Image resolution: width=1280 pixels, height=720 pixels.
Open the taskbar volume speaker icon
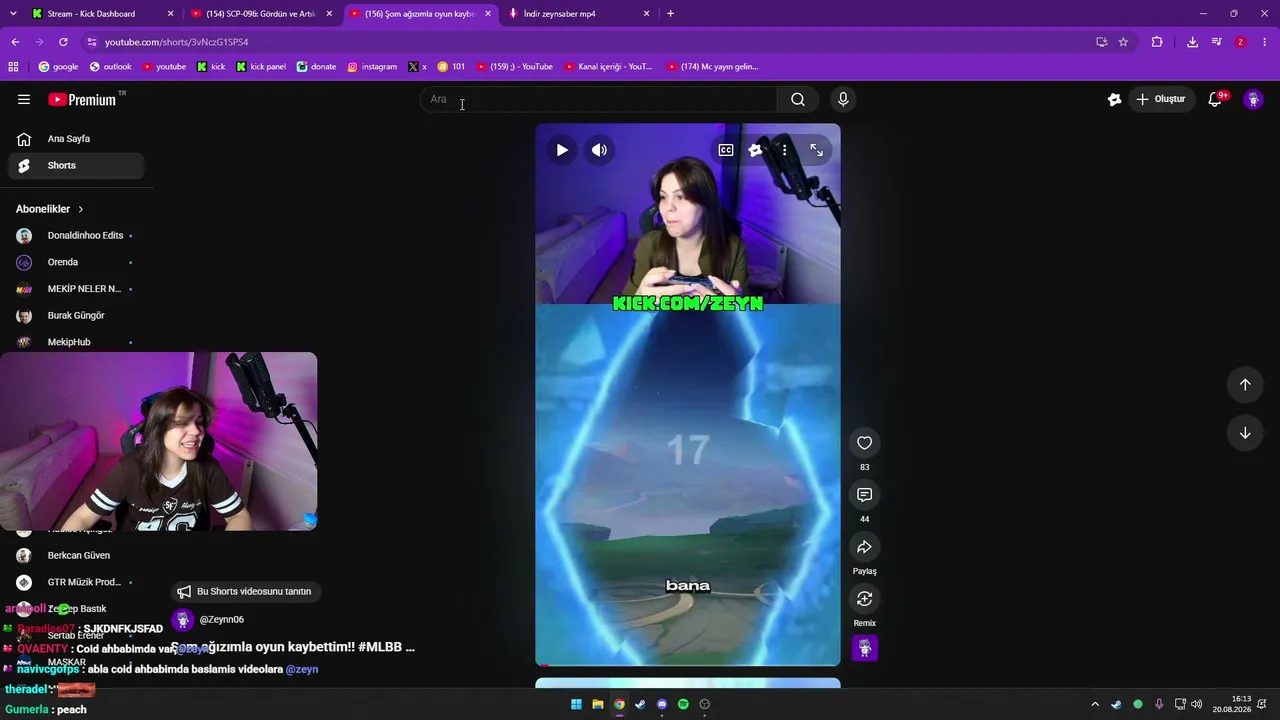click(1197, 704)
